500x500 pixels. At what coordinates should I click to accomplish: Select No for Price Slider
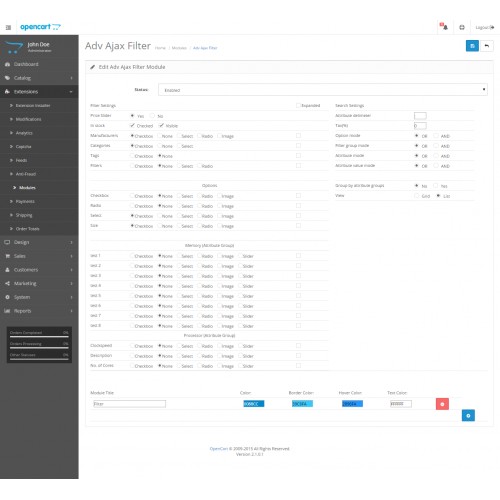pyautogui.click(x=152, y=116)
